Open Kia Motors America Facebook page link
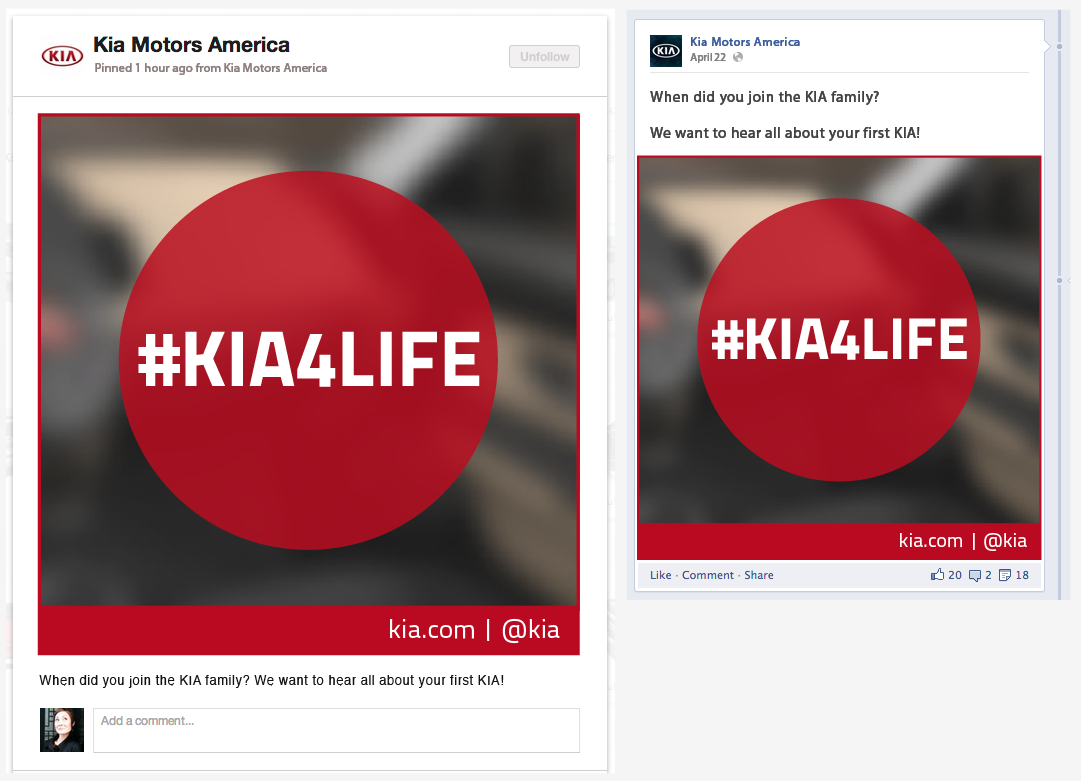 coord(745,42)
